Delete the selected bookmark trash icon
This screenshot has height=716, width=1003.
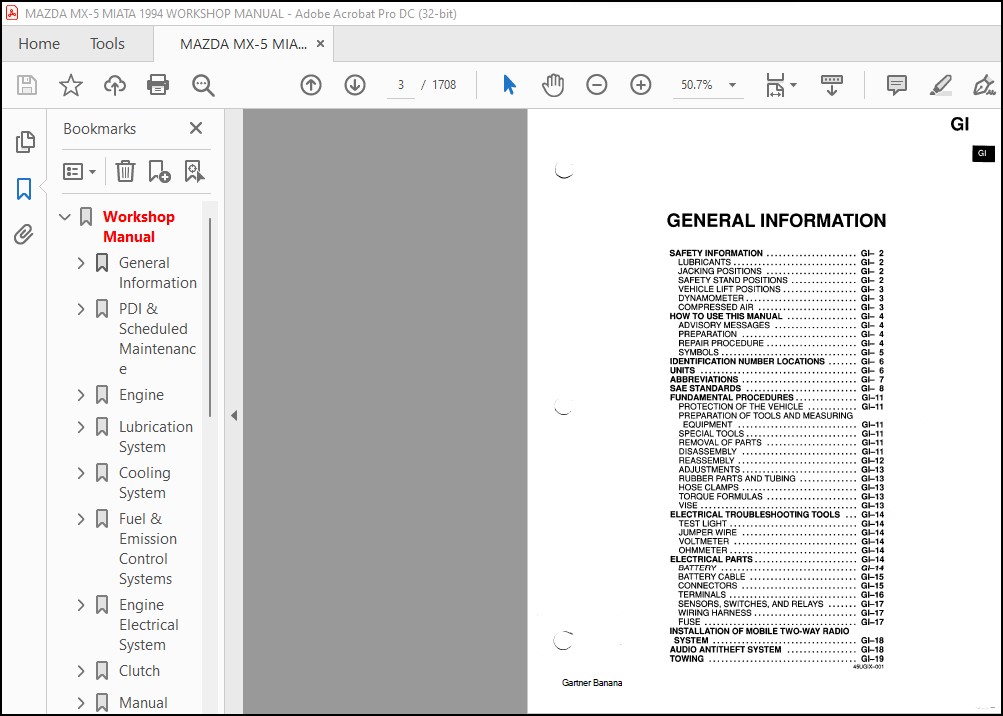point(125,171)
